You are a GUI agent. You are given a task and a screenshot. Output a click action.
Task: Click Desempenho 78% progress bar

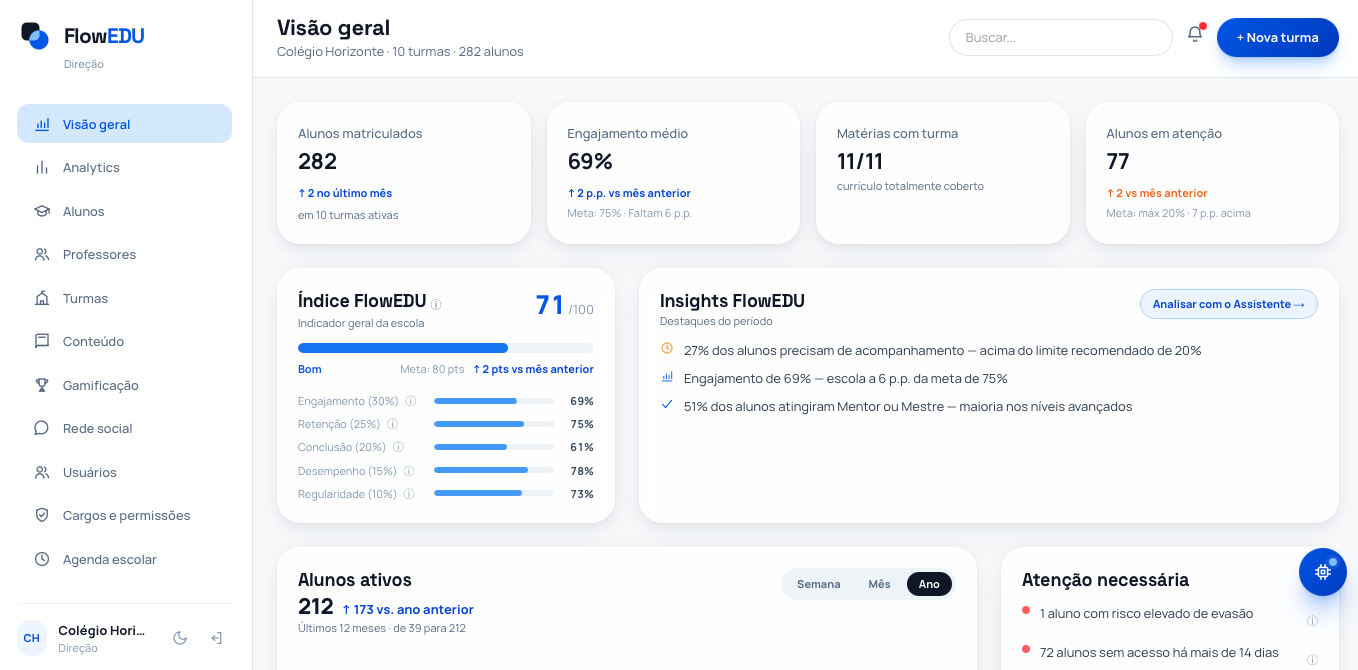pos(494,470)
